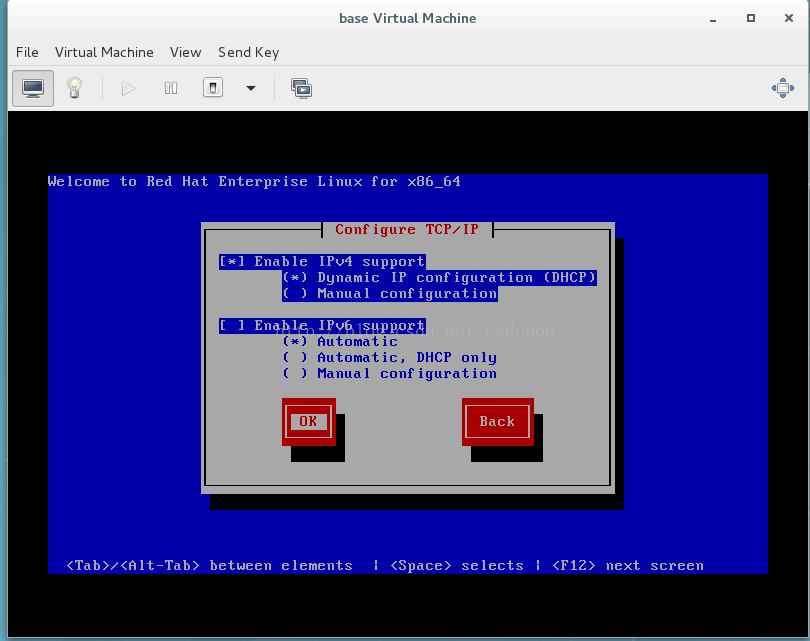Select IPv6 Manual configuration option
Viewport: 810px width, 641px height.
coord(390,373)
